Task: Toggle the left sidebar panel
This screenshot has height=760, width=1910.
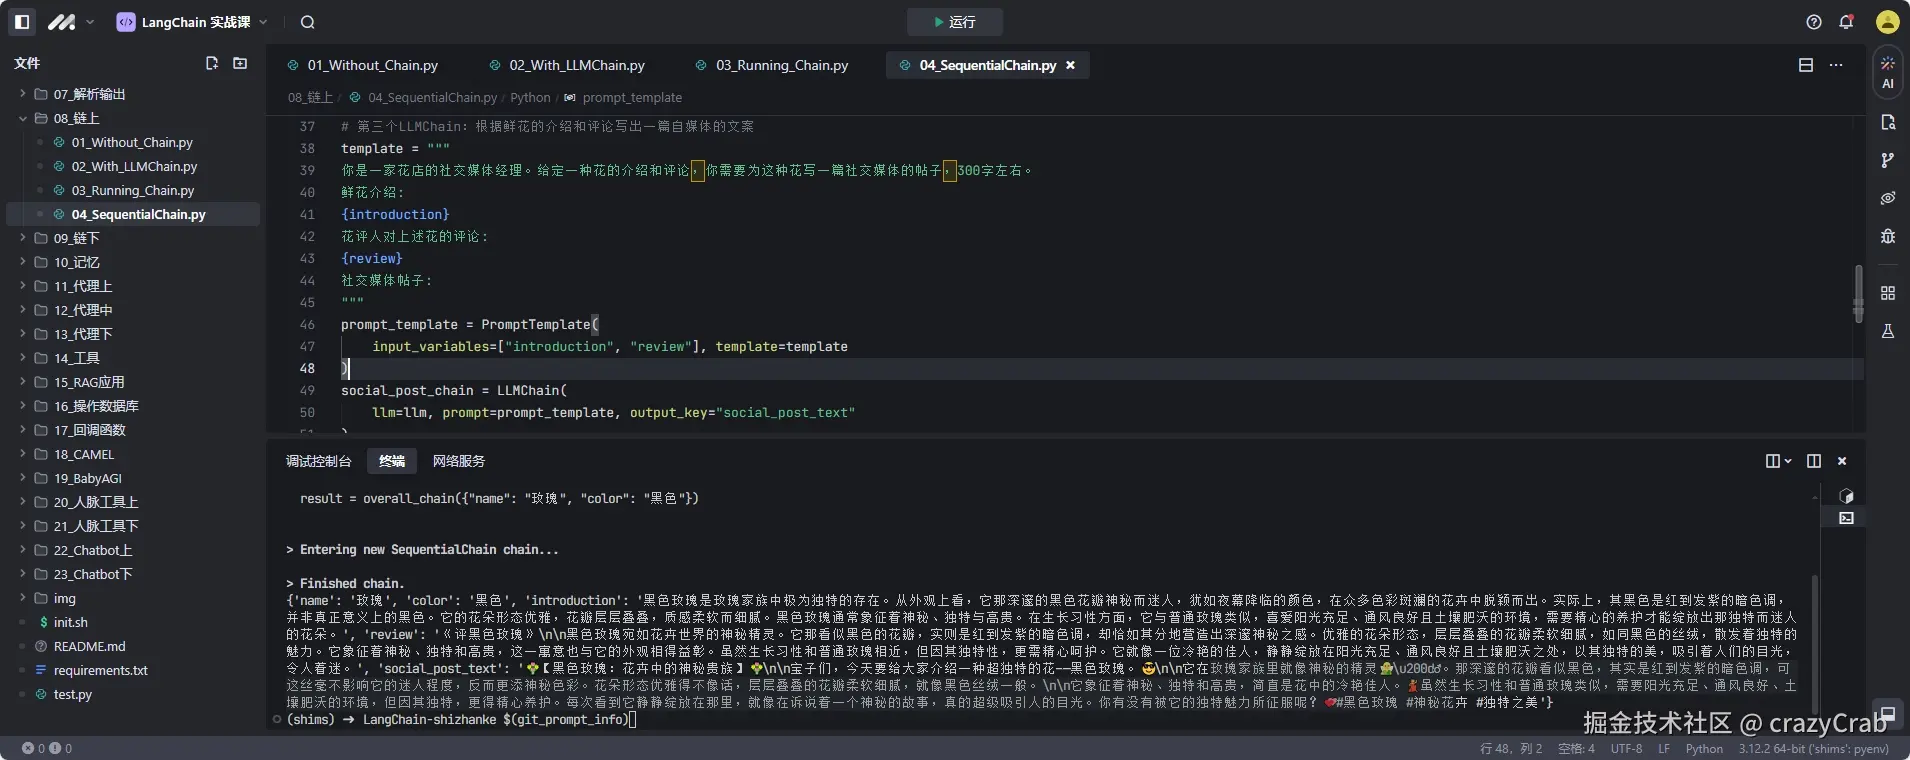Action: click(22, 22)
